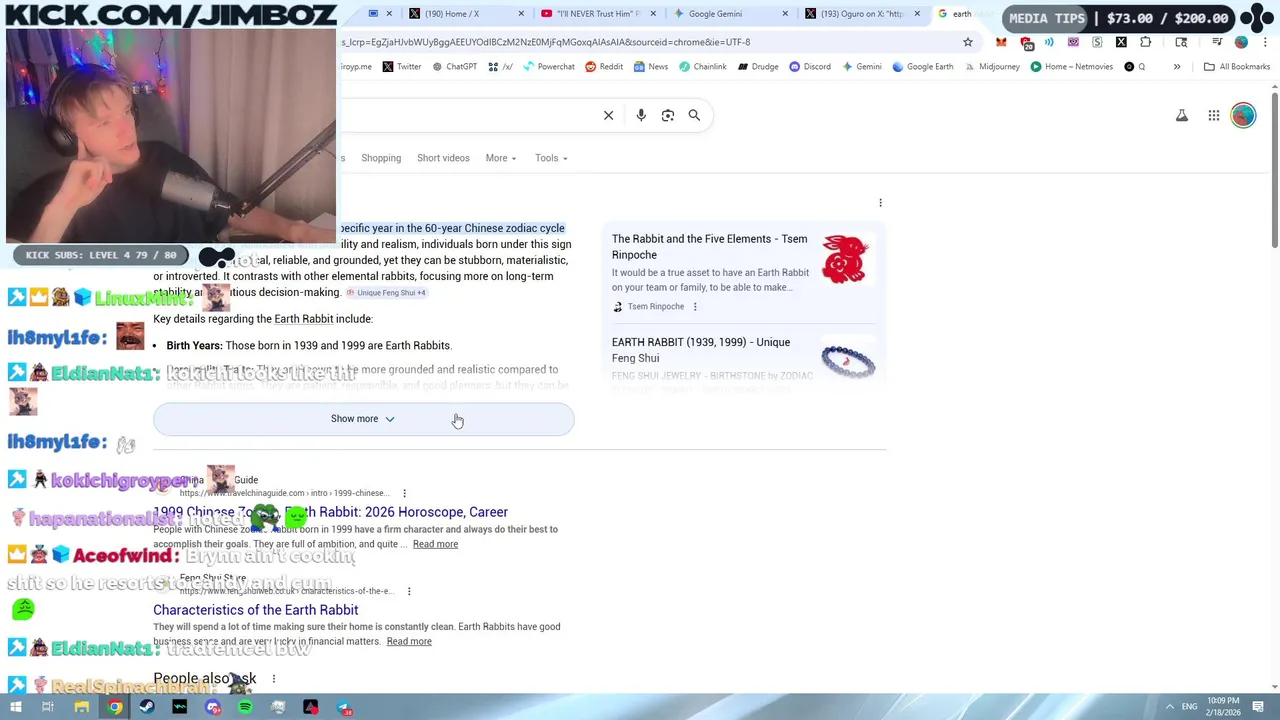Open the Tools dropdown
Viewport: 1280px width, 720px height.
(x=551, y=158)
